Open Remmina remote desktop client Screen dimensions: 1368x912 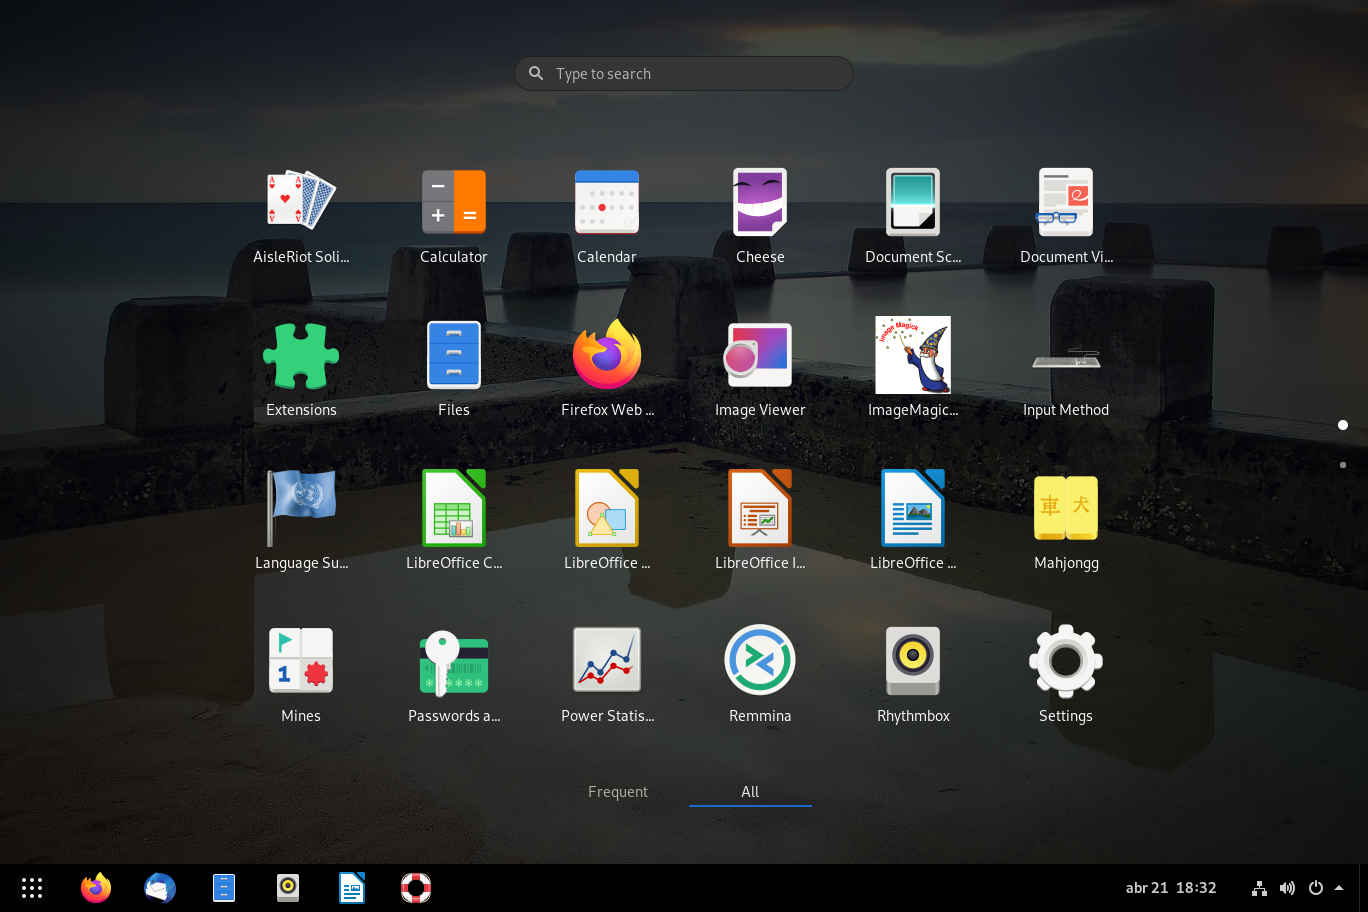(x=760, y=661)
